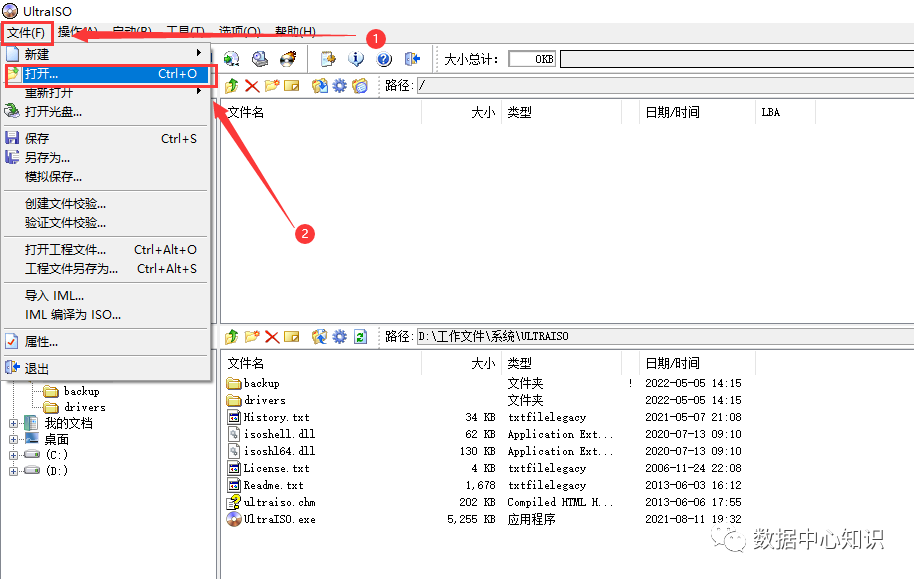Screen dimensions: 914x579
Task: Choose 退出 to exit UltraISO
Action: tap(105, 369)
